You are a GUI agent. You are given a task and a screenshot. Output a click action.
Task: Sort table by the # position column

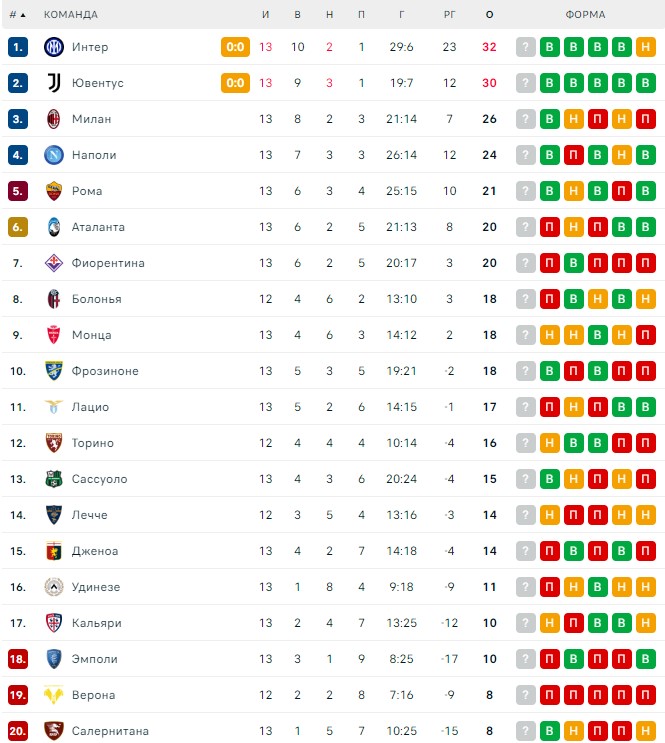coord(17,15)
